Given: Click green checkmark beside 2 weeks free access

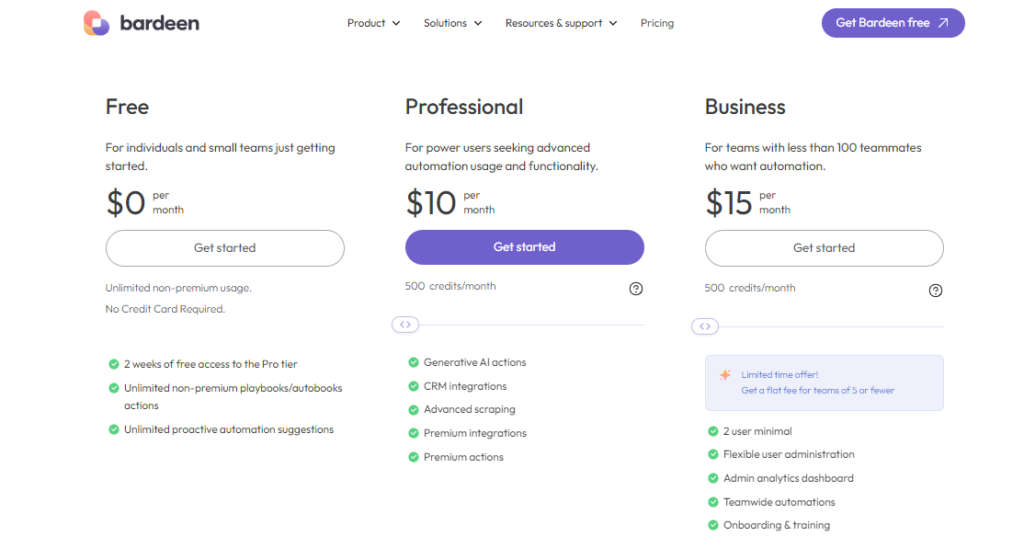Looking at the screenshot, I should click(x=114, y=364).
